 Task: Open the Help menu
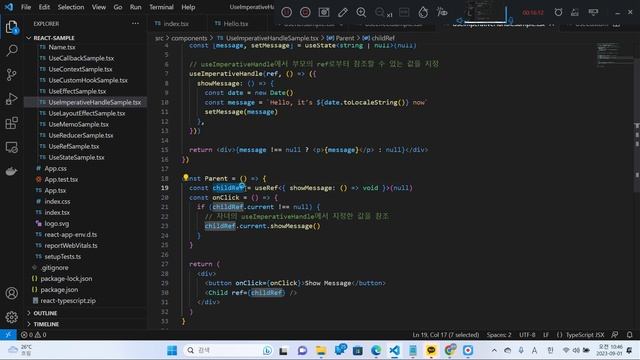tap(188, 7)
